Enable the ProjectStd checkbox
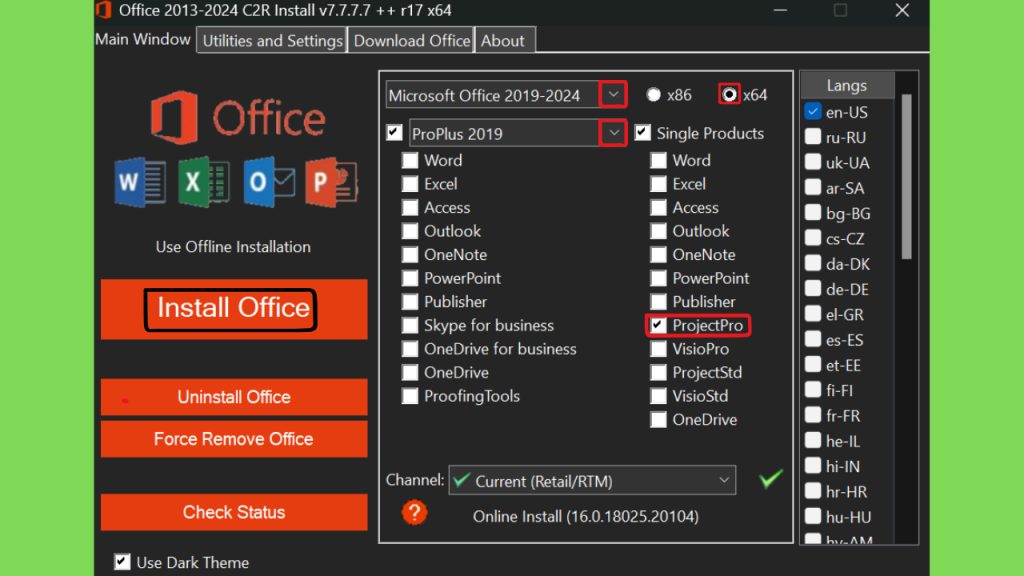The width and height of the screenshot is (1024, 576). click(658, 372)
